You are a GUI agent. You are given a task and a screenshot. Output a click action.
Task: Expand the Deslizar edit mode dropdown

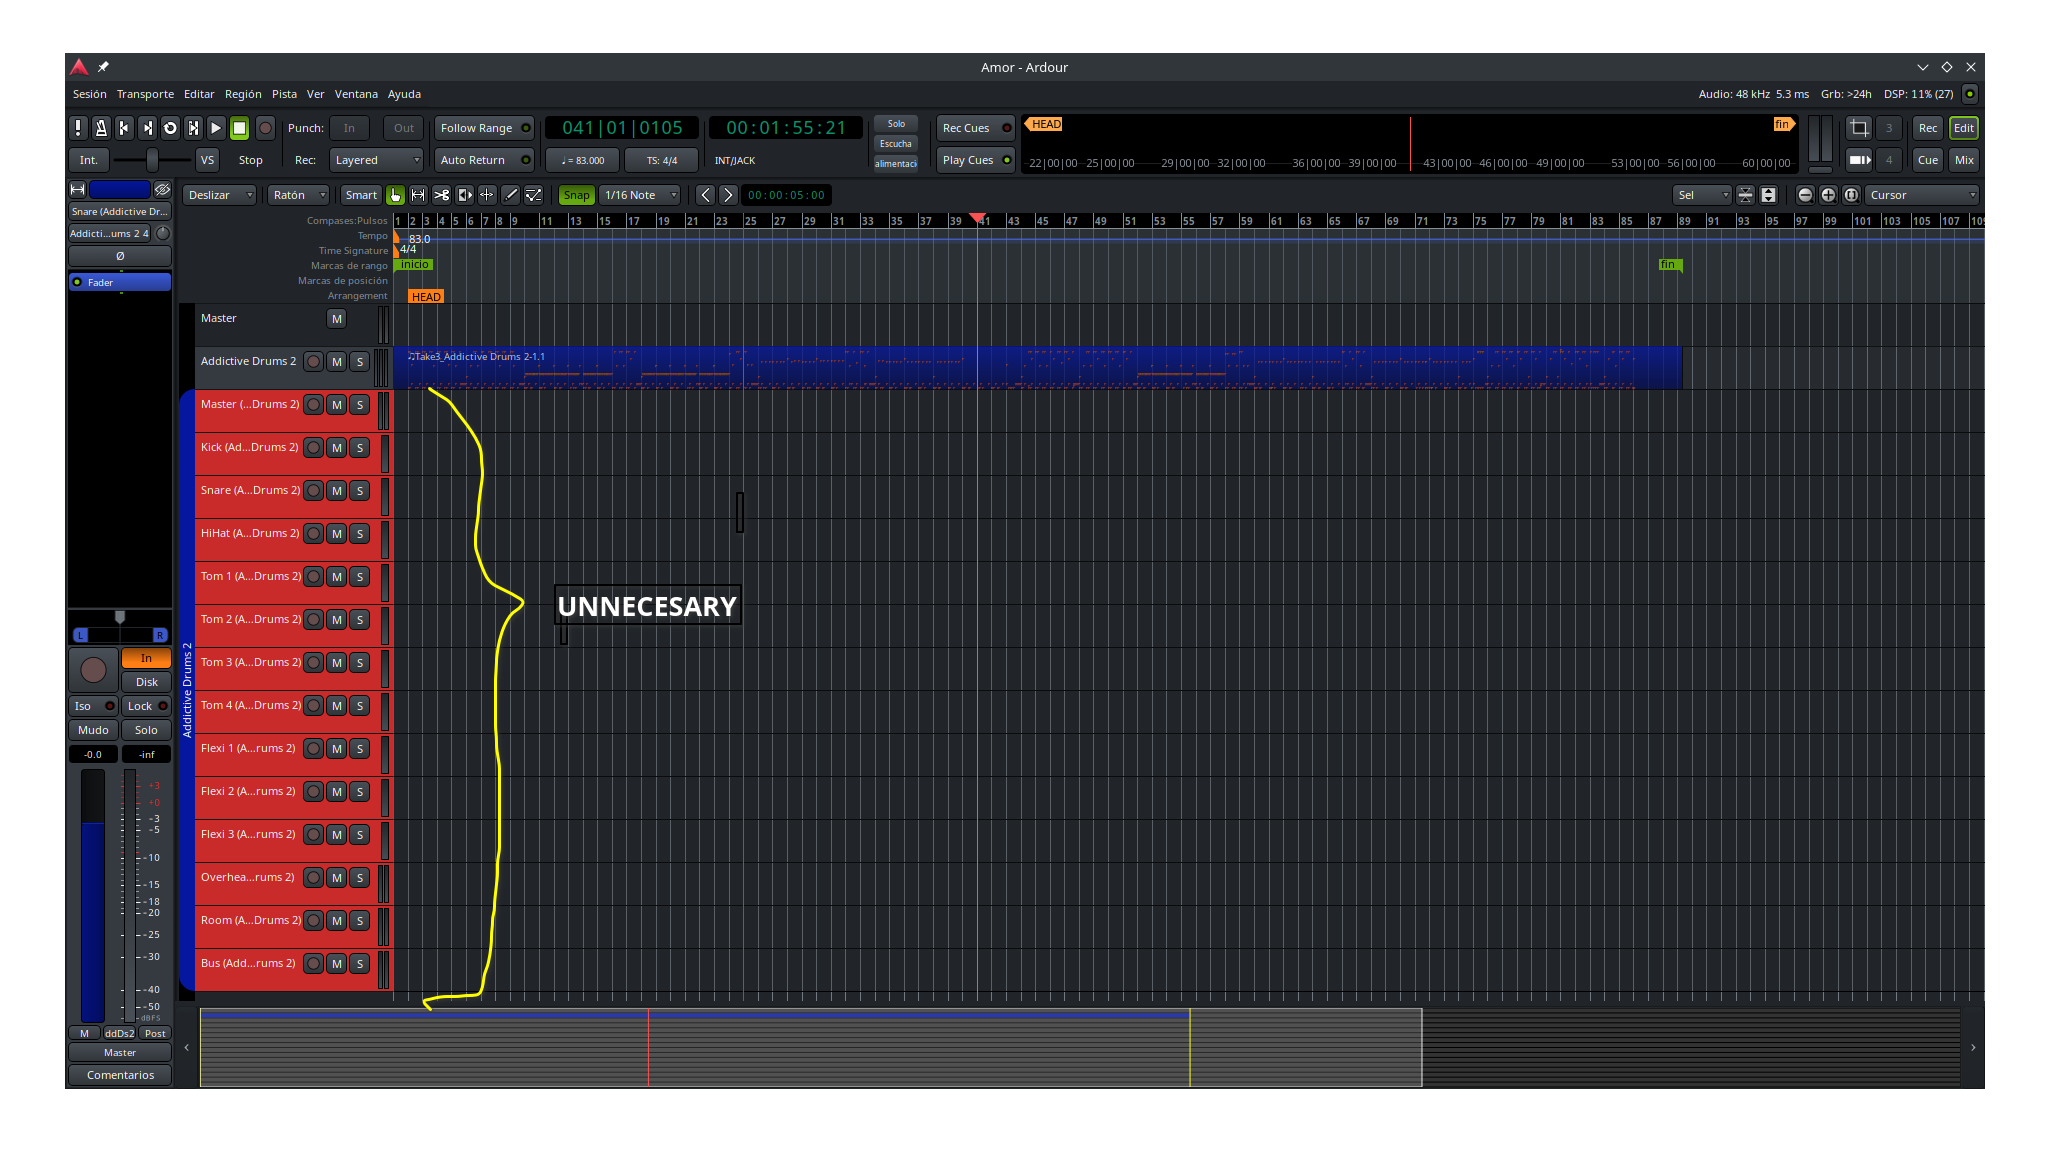coord(220,195)
